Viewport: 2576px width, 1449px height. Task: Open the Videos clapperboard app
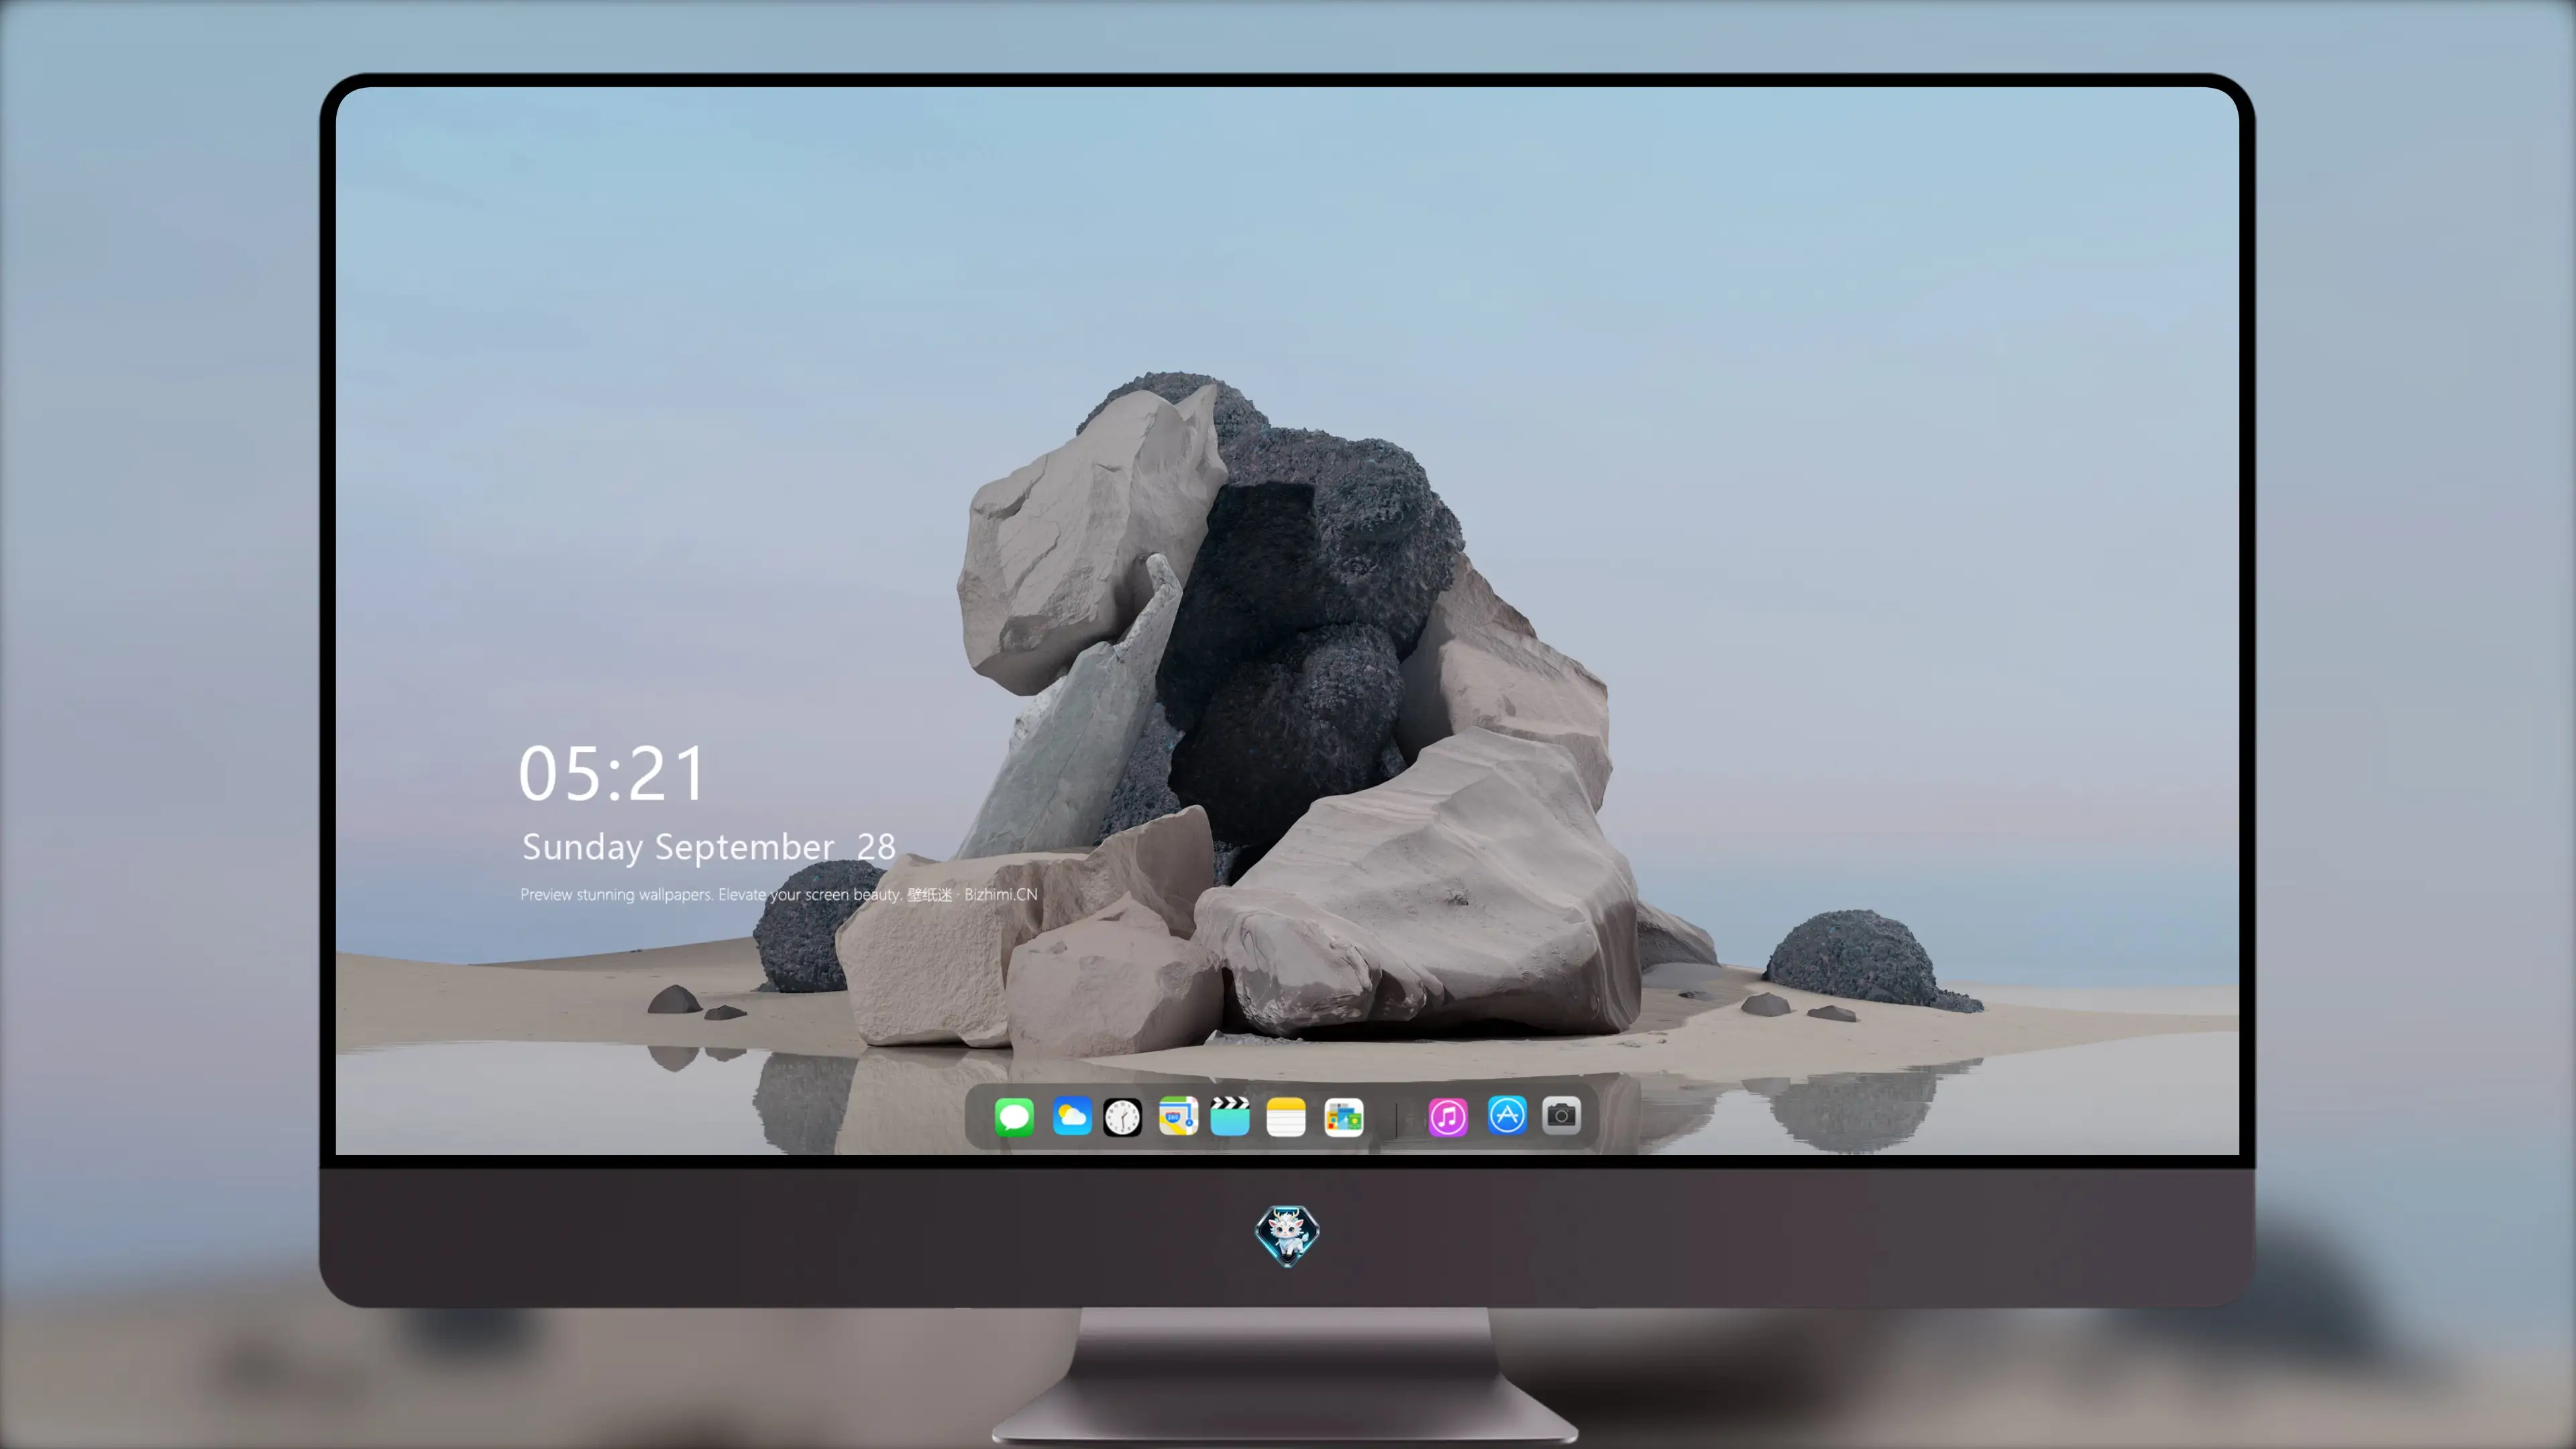click(1230, 1116)
